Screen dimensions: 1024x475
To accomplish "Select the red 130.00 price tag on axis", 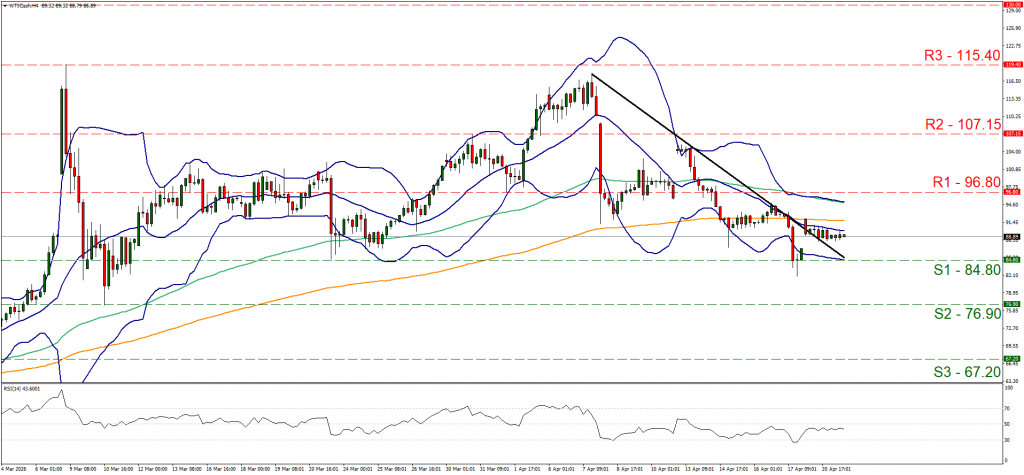I will [1013, 4].
